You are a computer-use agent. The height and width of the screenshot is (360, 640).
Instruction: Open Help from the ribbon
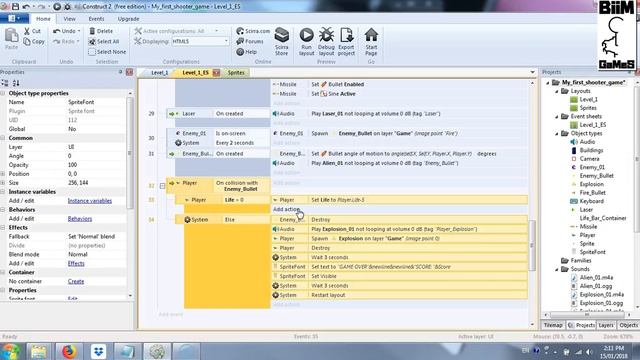[247, 52]
